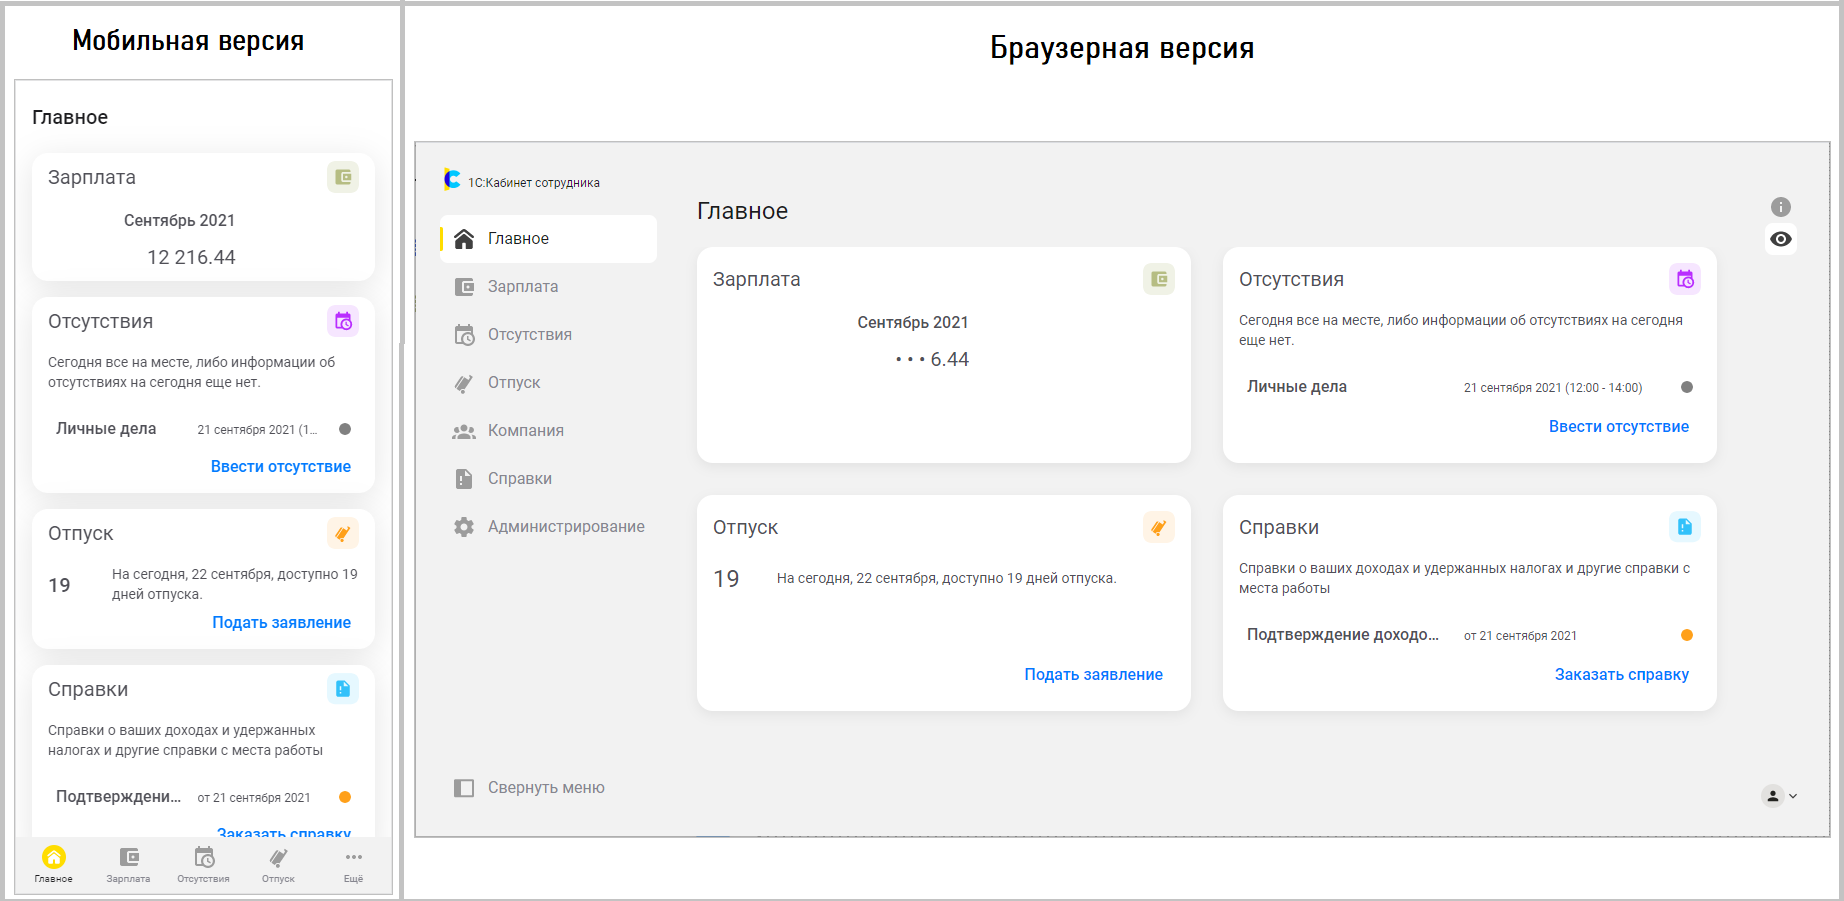Select Отсутствия in the navigation menu

point(529,334)
